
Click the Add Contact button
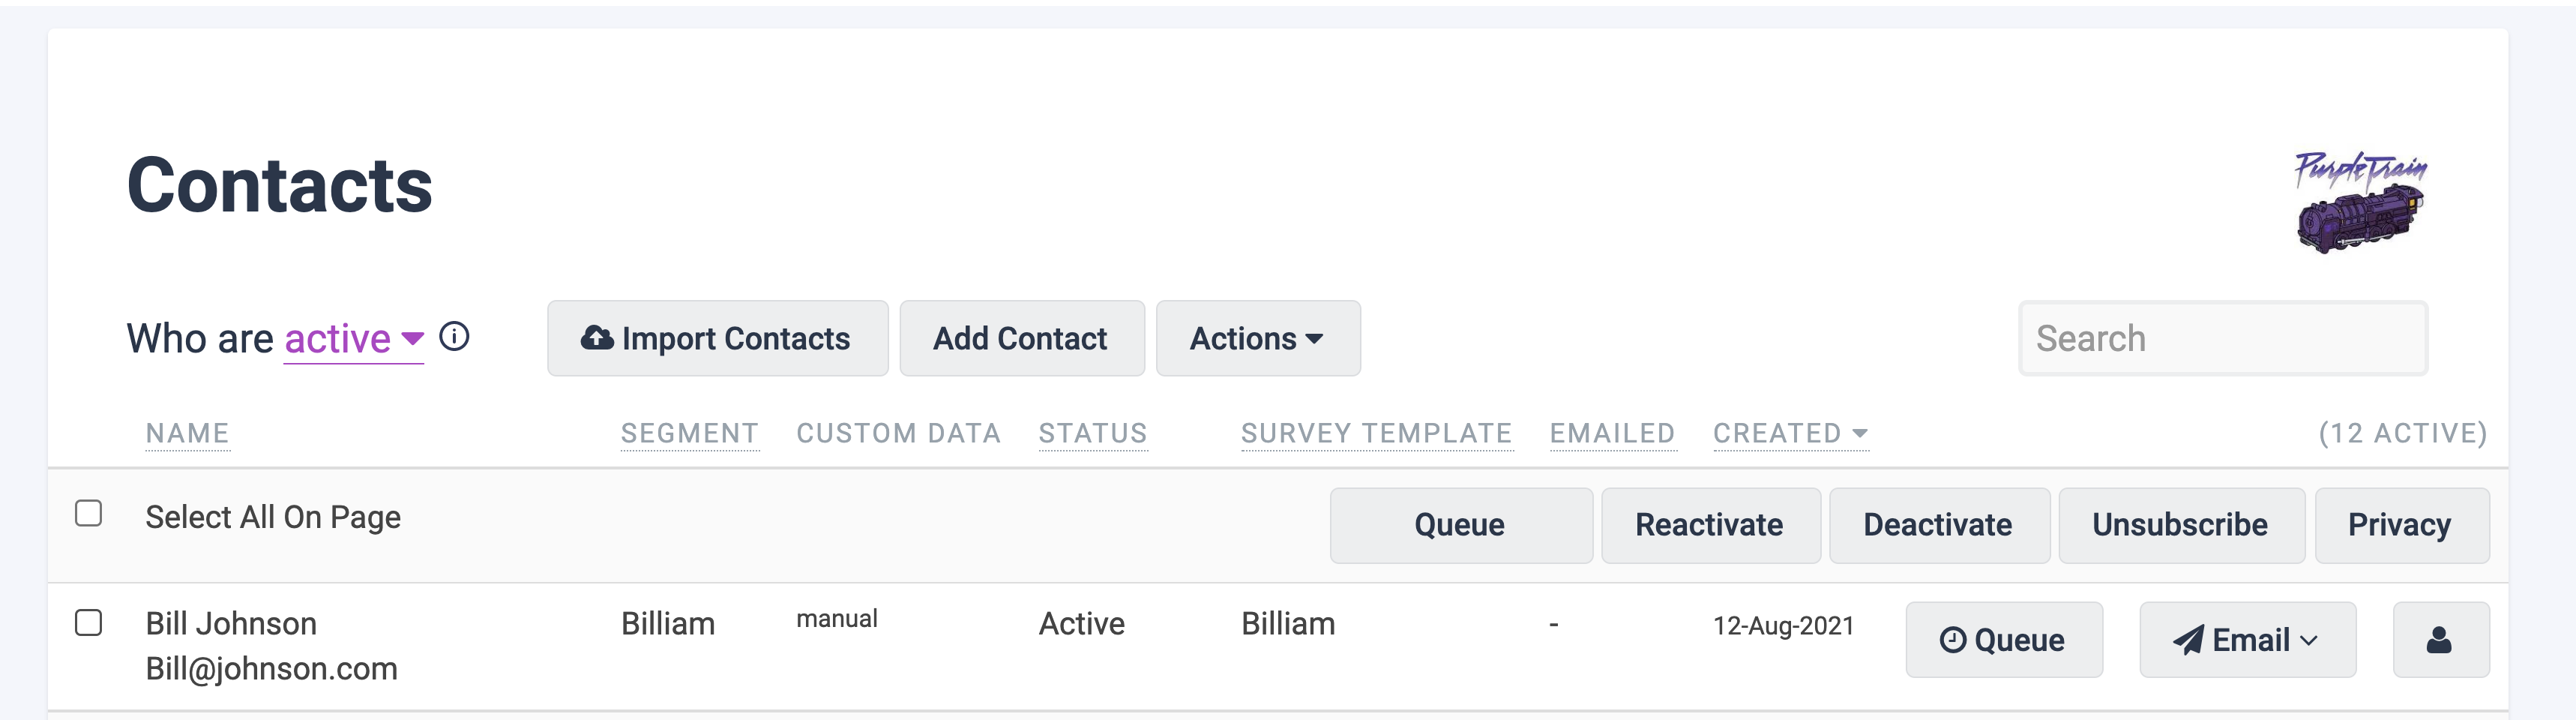click(1021, 339)
